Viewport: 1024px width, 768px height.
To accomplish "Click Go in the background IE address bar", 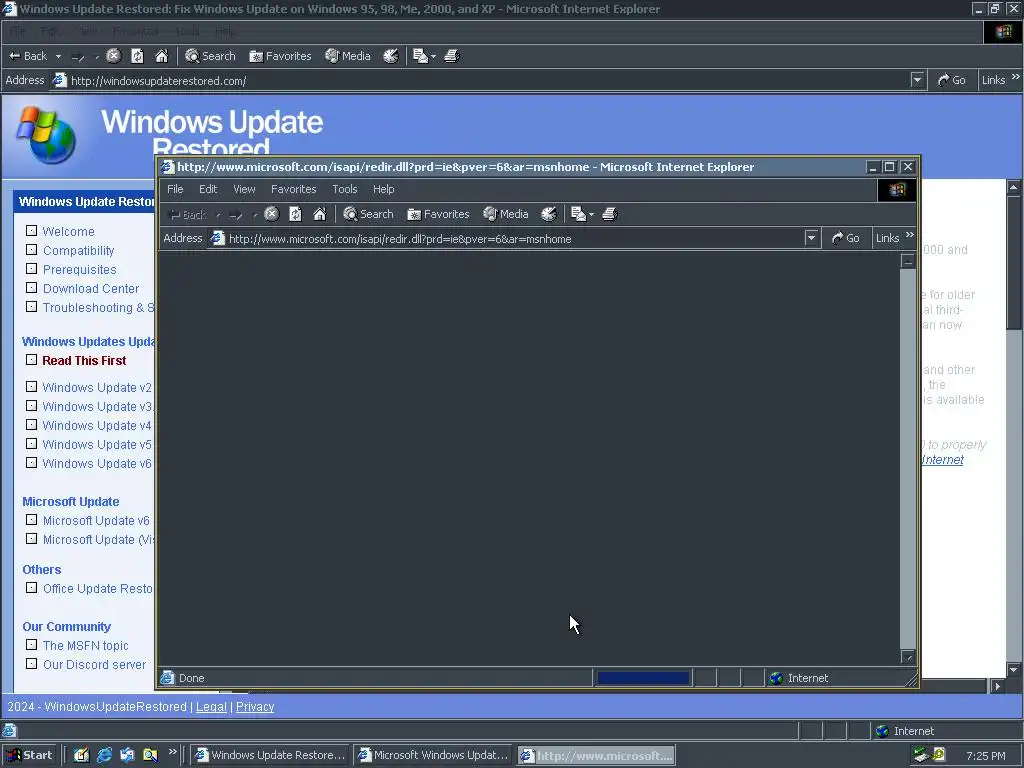I will pyautogui.click(x=952, y=80).
